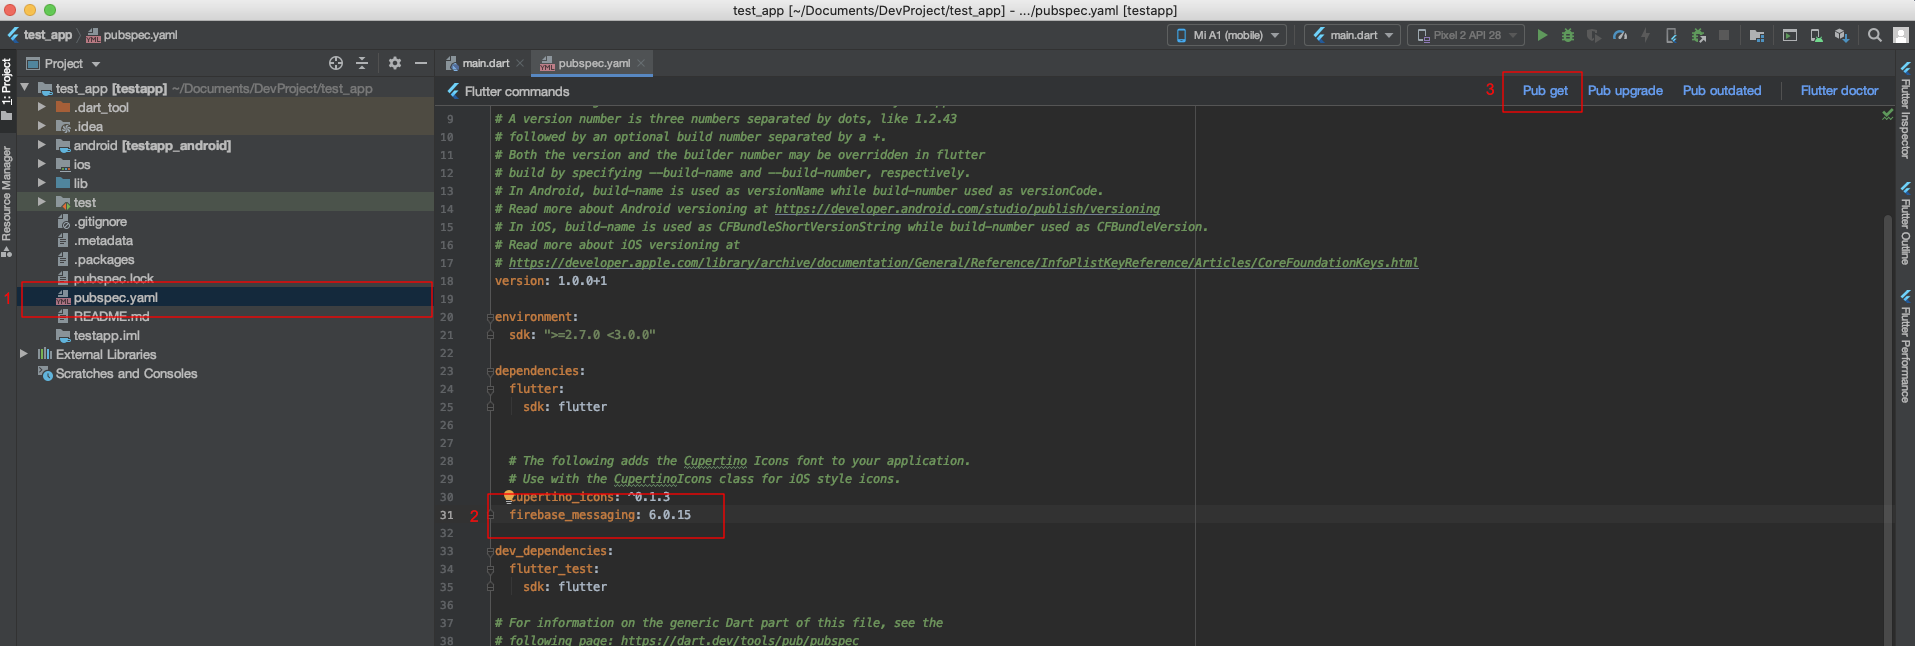This screenshot has height=646, width=1915.
Task: Open the Pixel 2 API 28 emulator dropdown
Action: coord(1466,35)
